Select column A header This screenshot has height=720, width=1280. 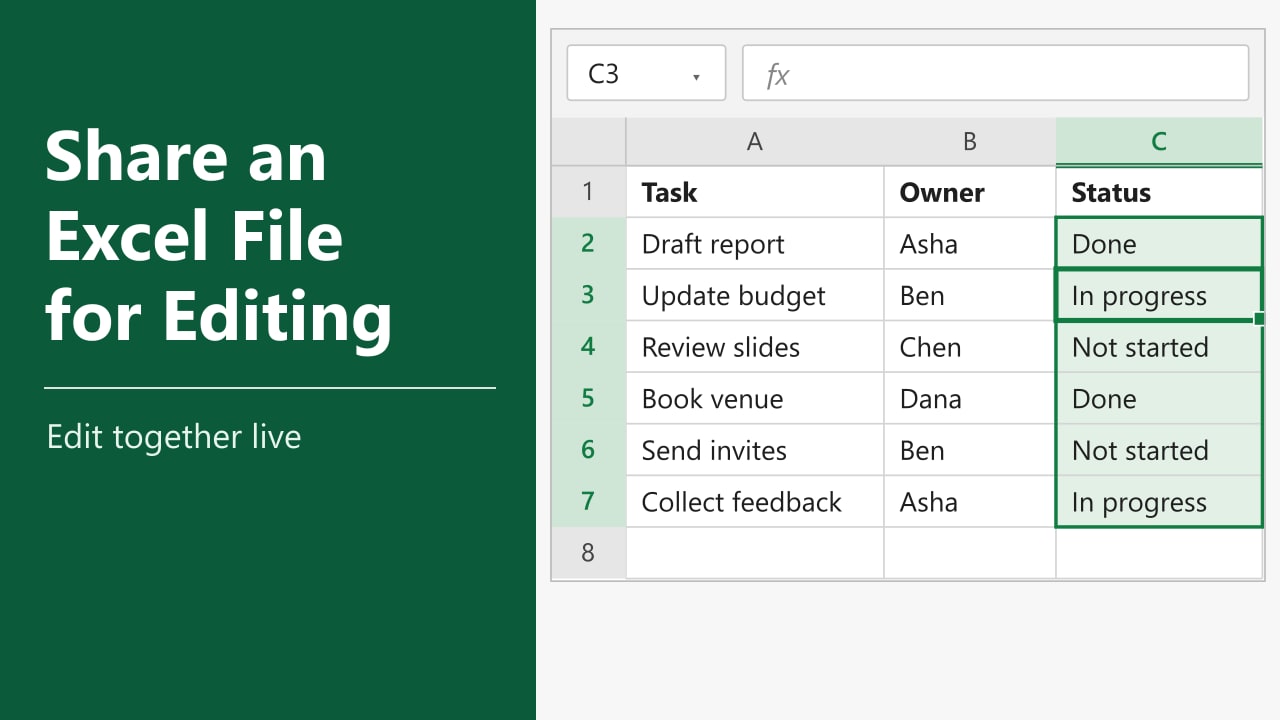pyautogui.click(x=755, y=142)
